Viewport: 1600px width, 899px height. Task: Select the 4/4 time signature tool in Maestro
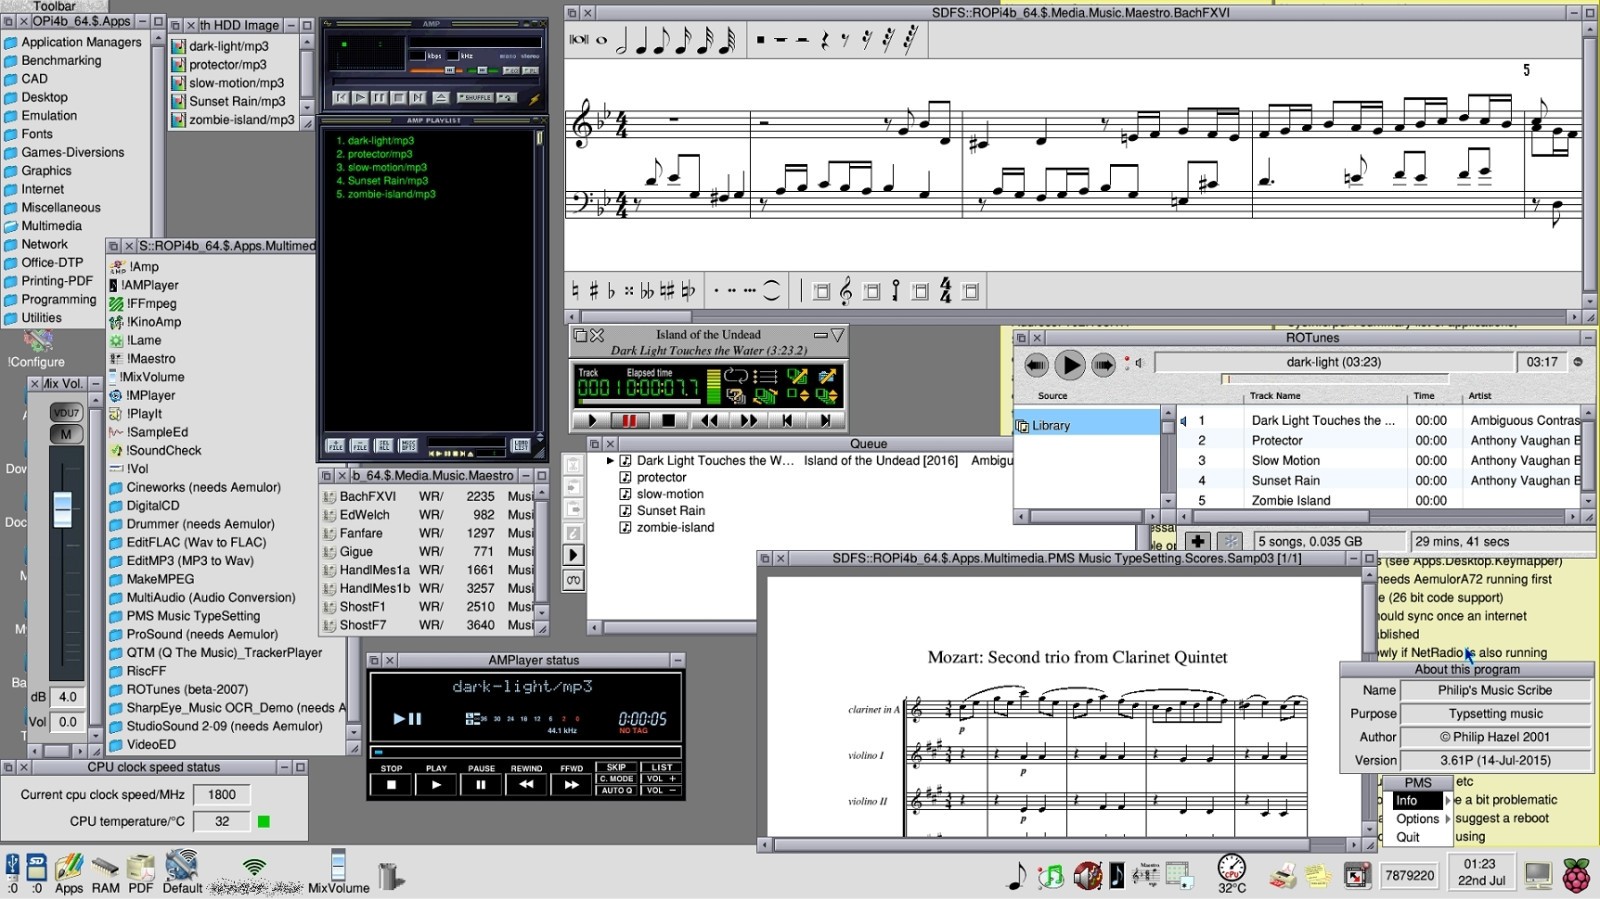click(x=945, y=291)
